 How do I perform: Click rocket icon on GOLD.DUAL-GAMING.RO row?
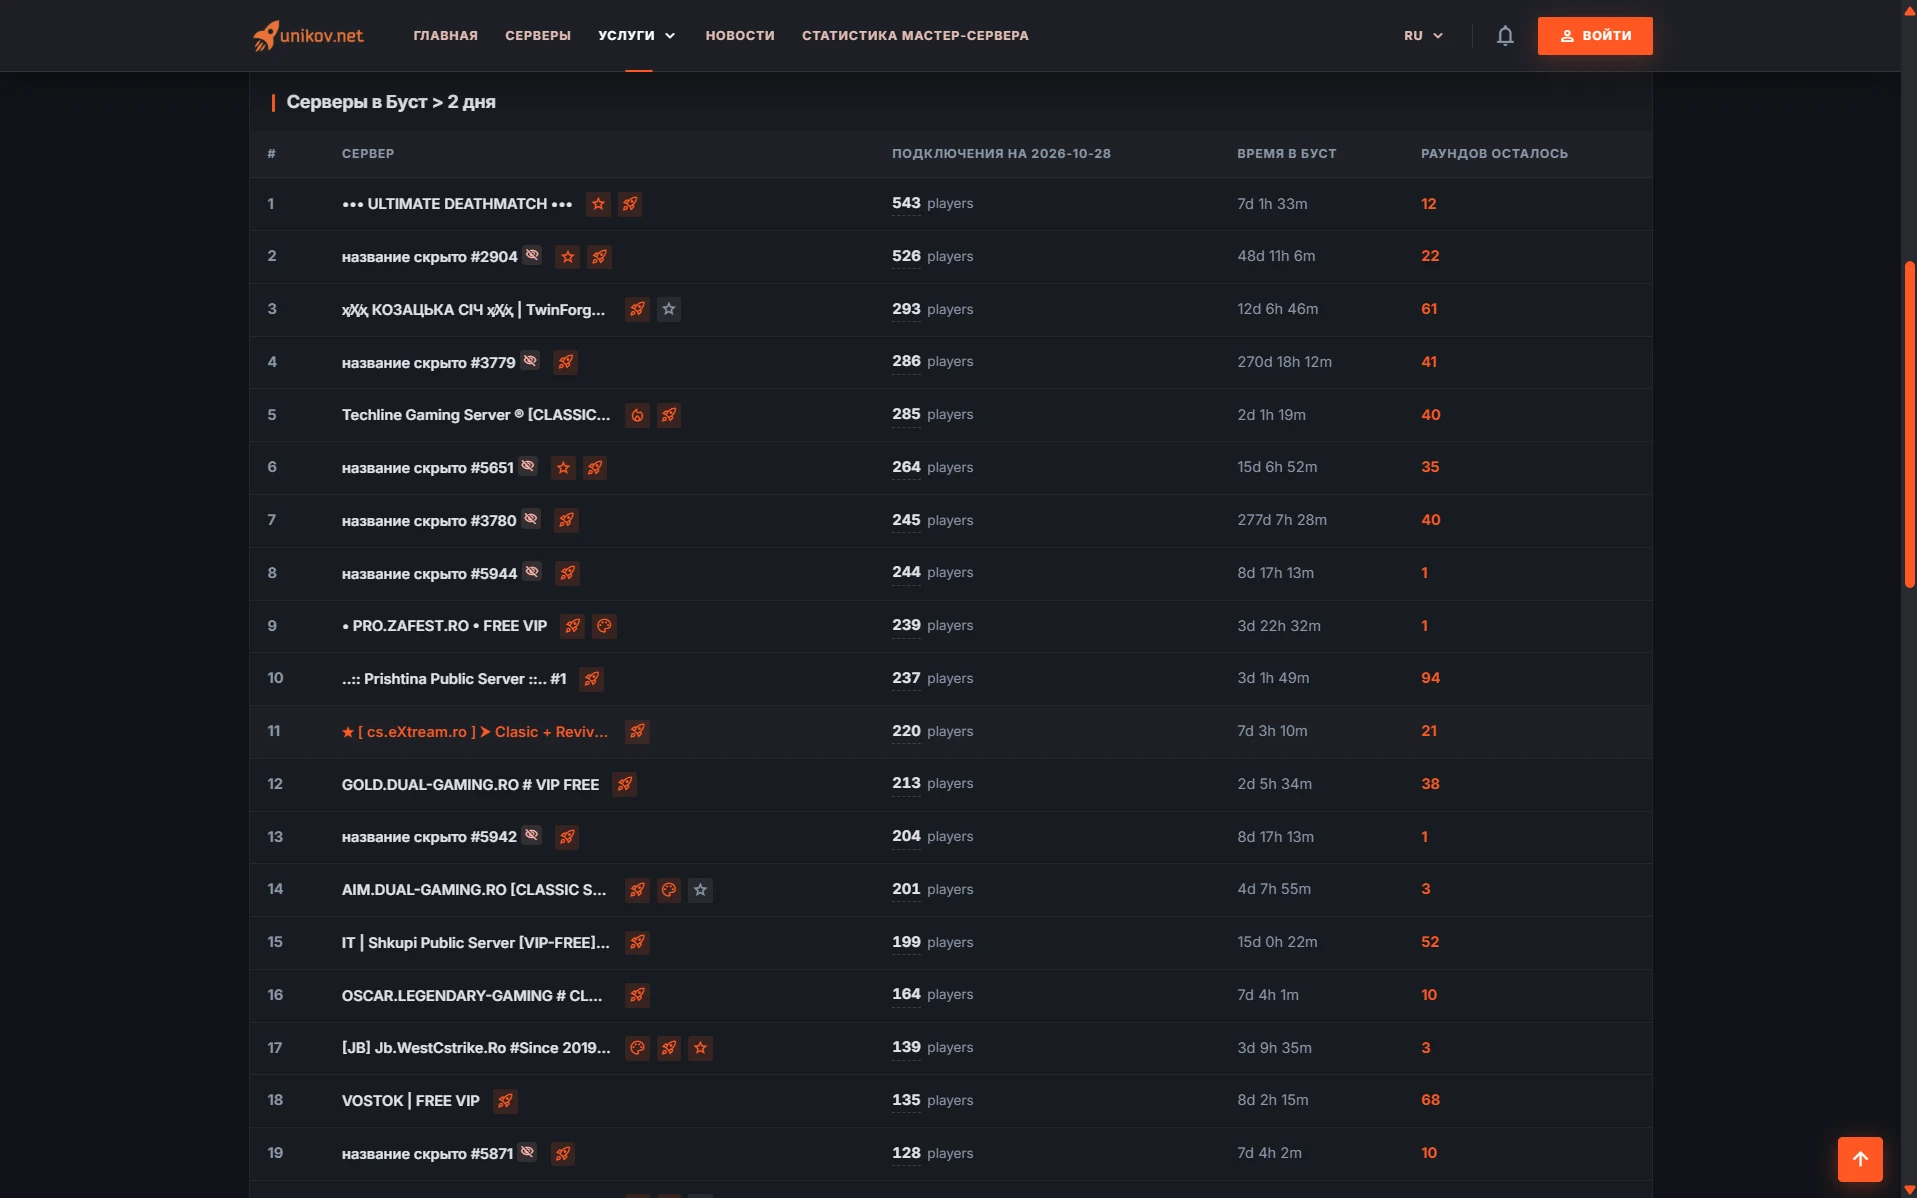click(625, 784)
